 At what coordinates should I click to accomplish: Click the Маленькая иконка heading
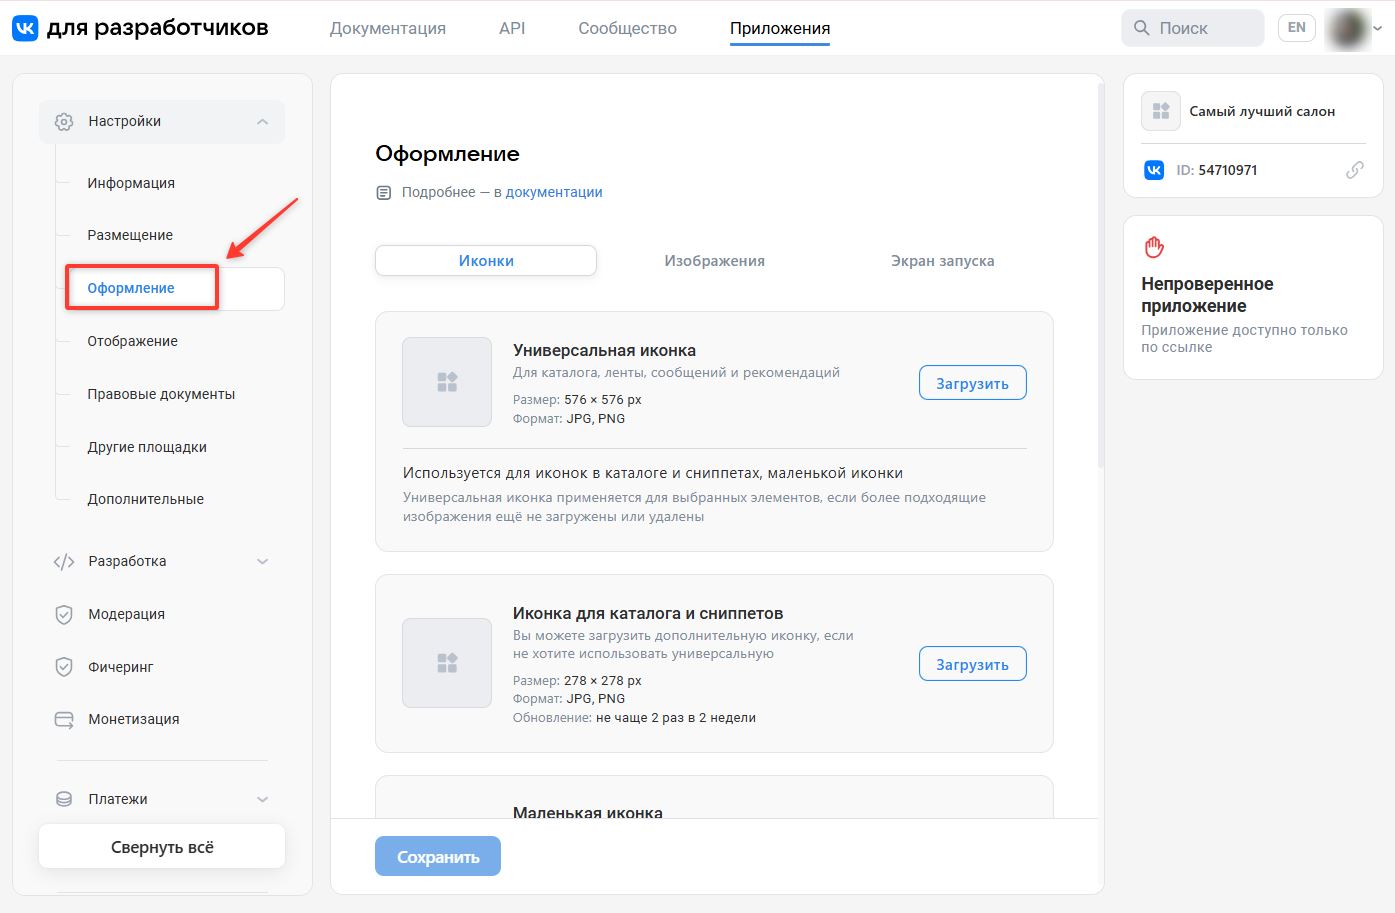coord(588,812)
